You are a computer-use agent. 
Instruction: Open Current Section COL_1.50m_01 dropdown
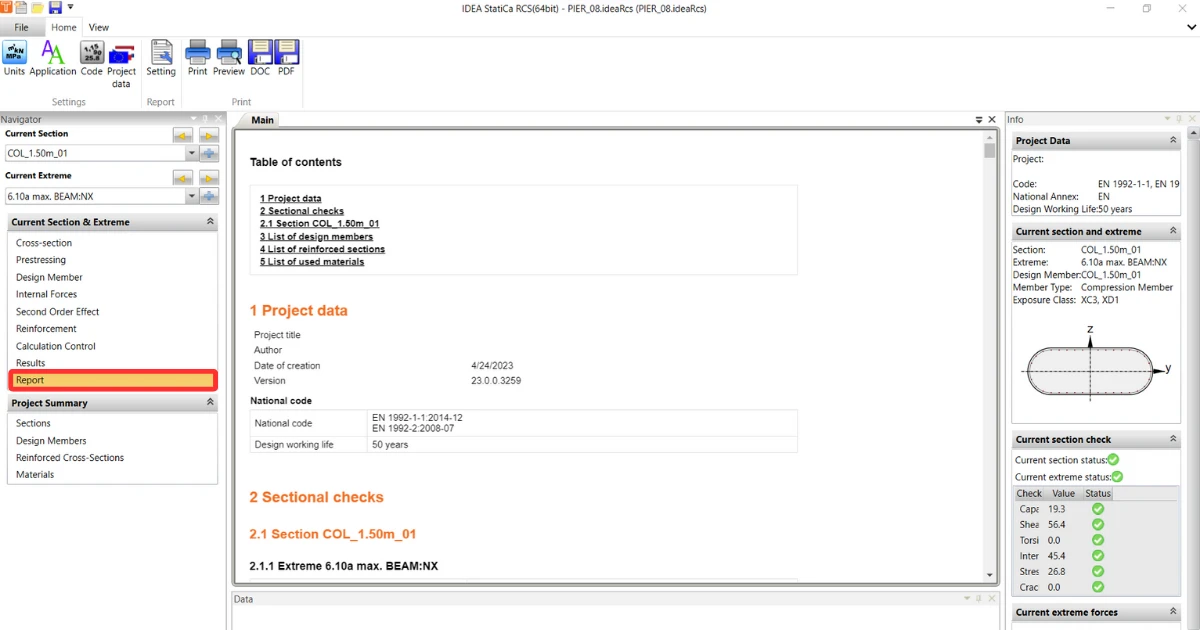[x=192, y=154]
